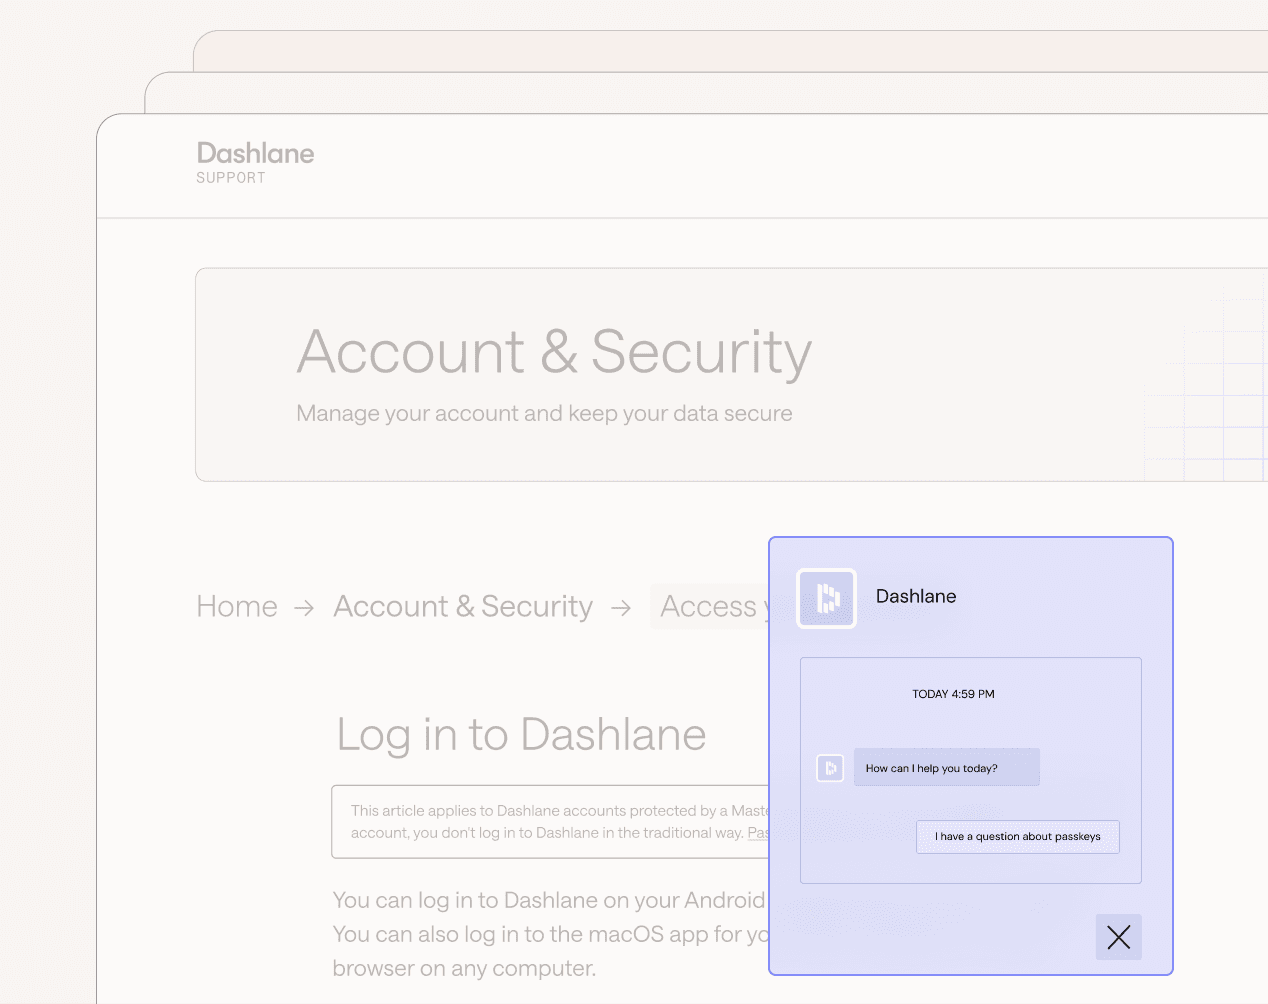Open the 'Access' breadcrumb item
Screen dimensions: 1268x1004
(x=710, y=606)
